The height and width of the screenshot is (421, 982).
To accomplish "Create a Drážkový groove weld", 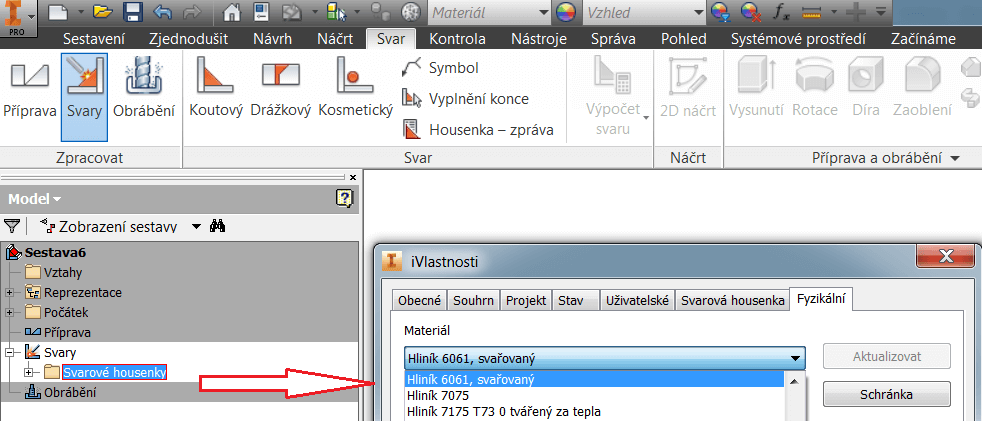I will tap(281, 88).
